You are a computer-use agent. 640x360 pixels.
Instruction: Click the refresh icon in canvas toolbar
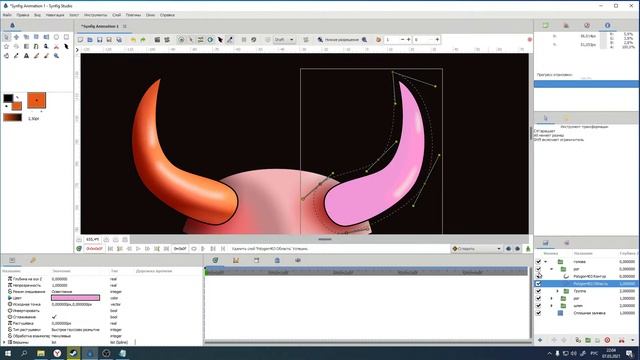click(x=253, y=40)
